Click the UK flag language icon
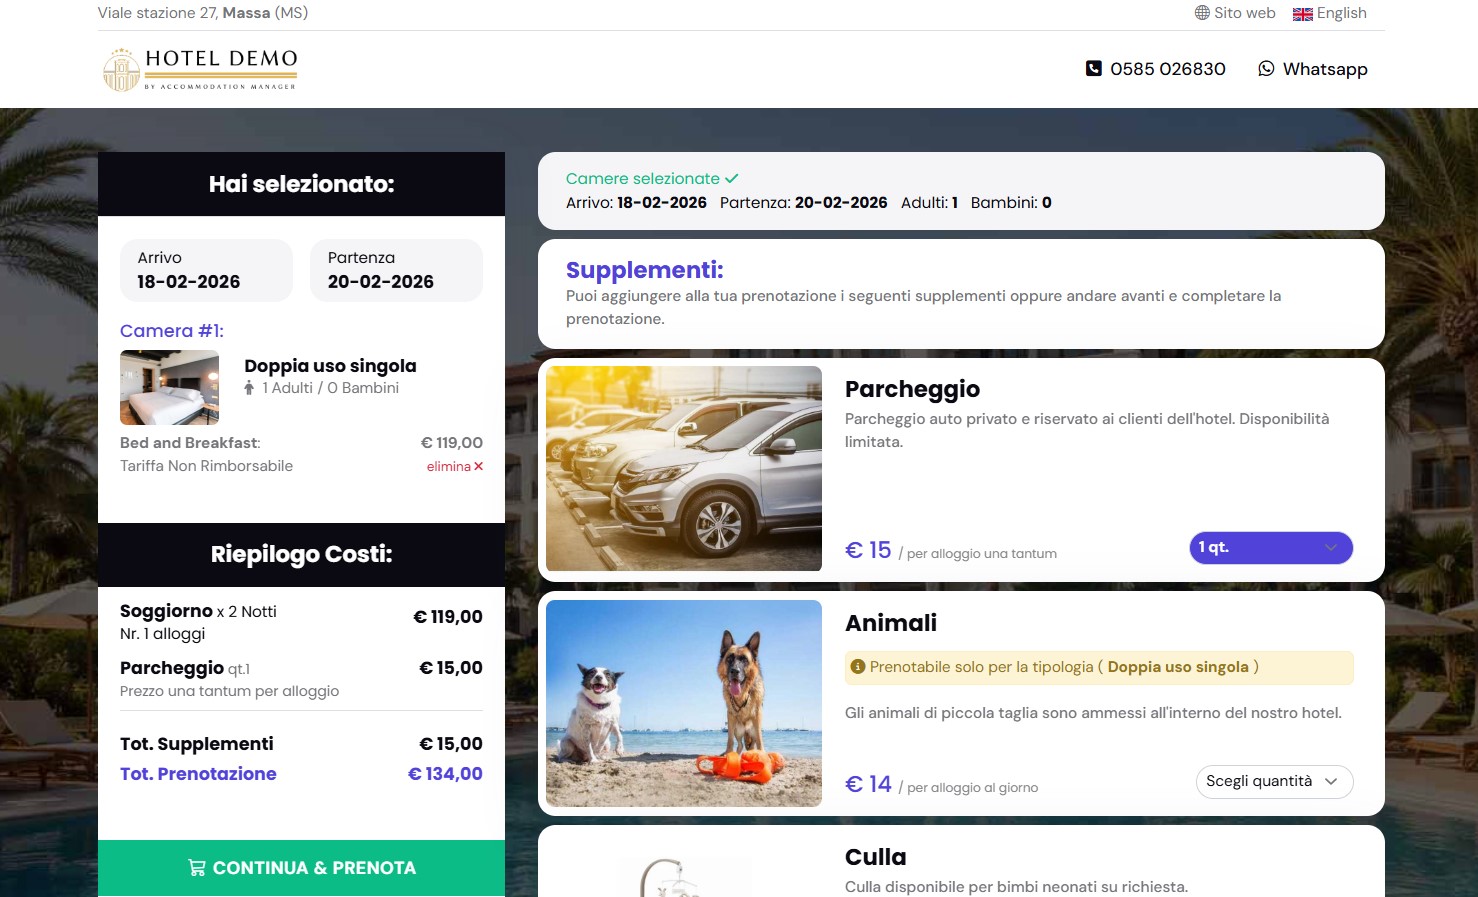The width and height of the screenshot is (1478, 897). click(1302, 14)
